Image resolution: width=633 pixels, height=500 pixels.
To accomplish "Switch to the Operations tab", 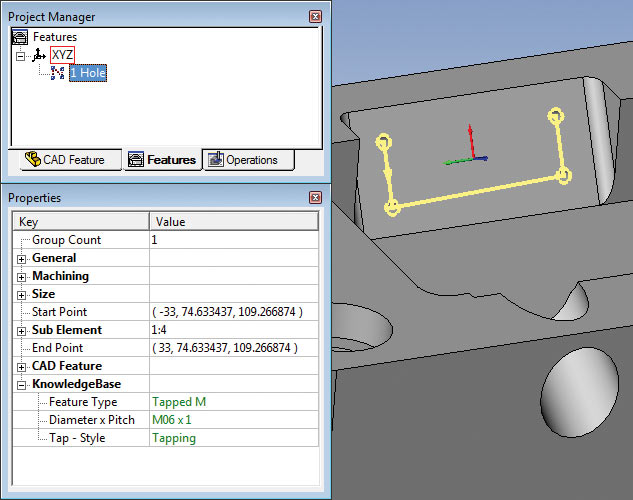I will 248,160.
